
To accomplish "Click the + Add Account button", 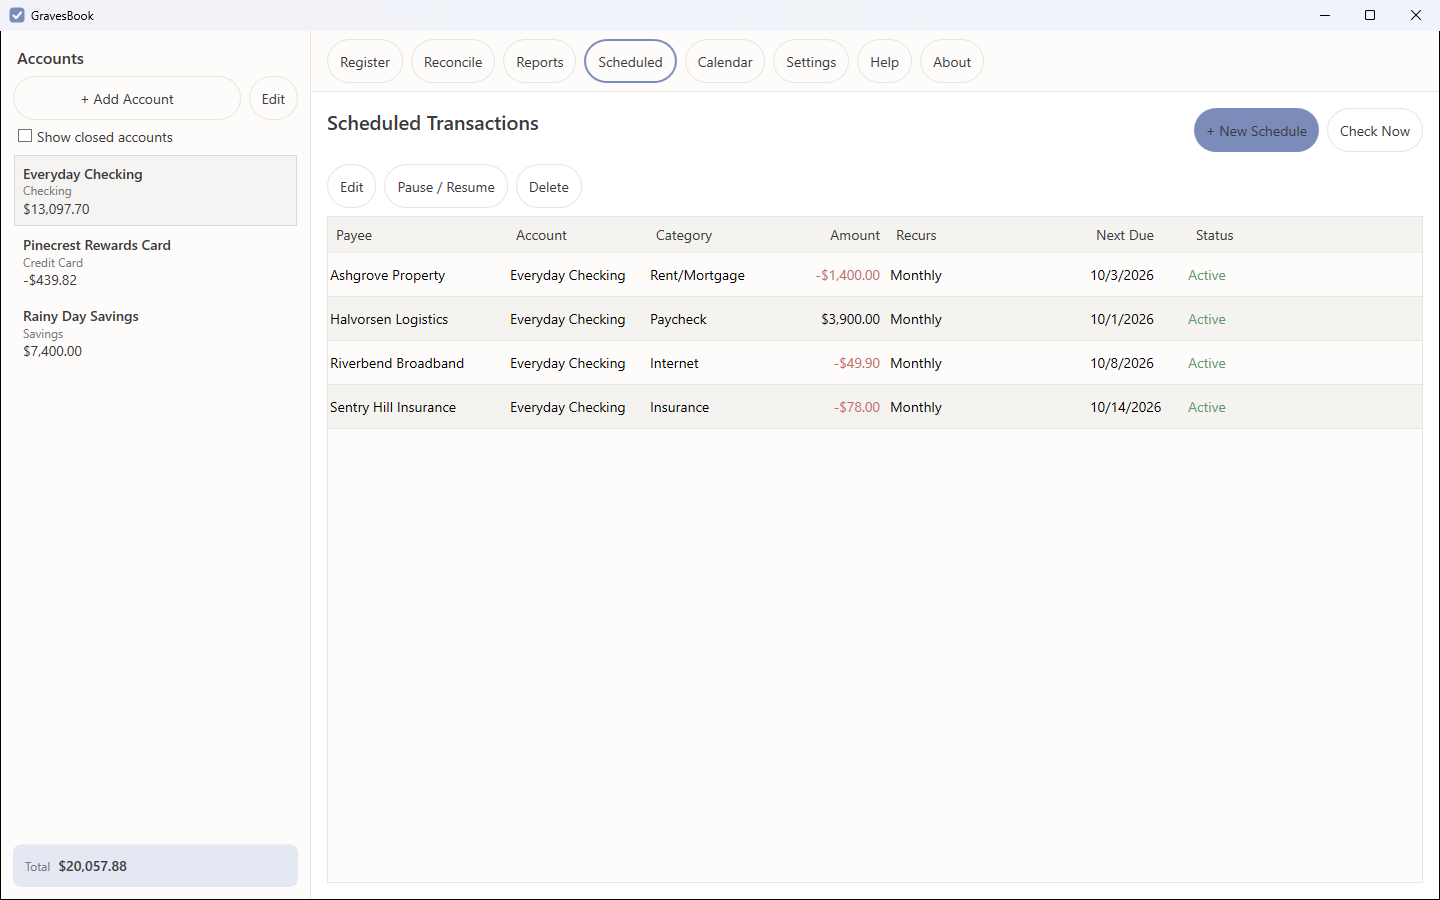I will coord(127,99).
